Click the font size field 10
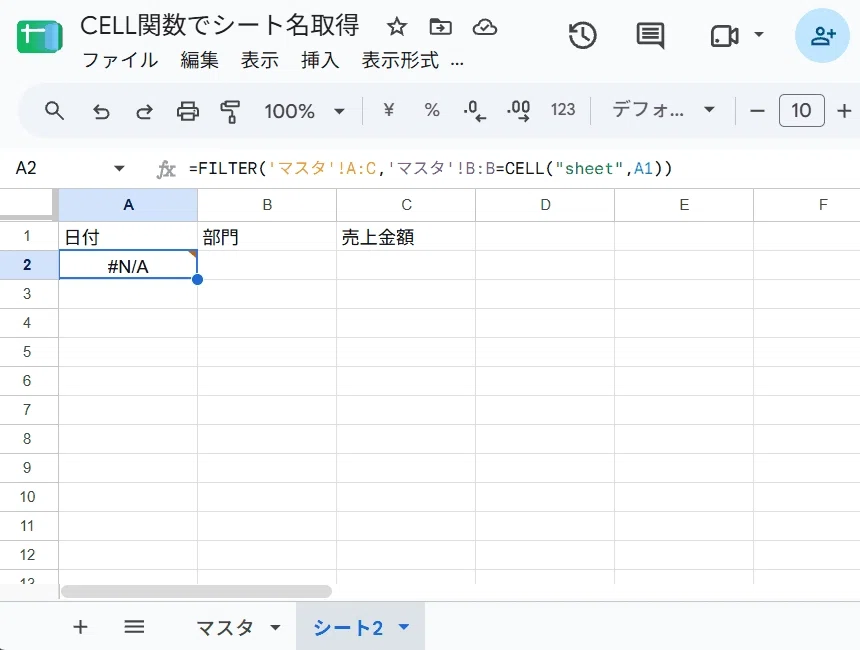The height and width of the screenshot is (650, 860). (801, 111)
